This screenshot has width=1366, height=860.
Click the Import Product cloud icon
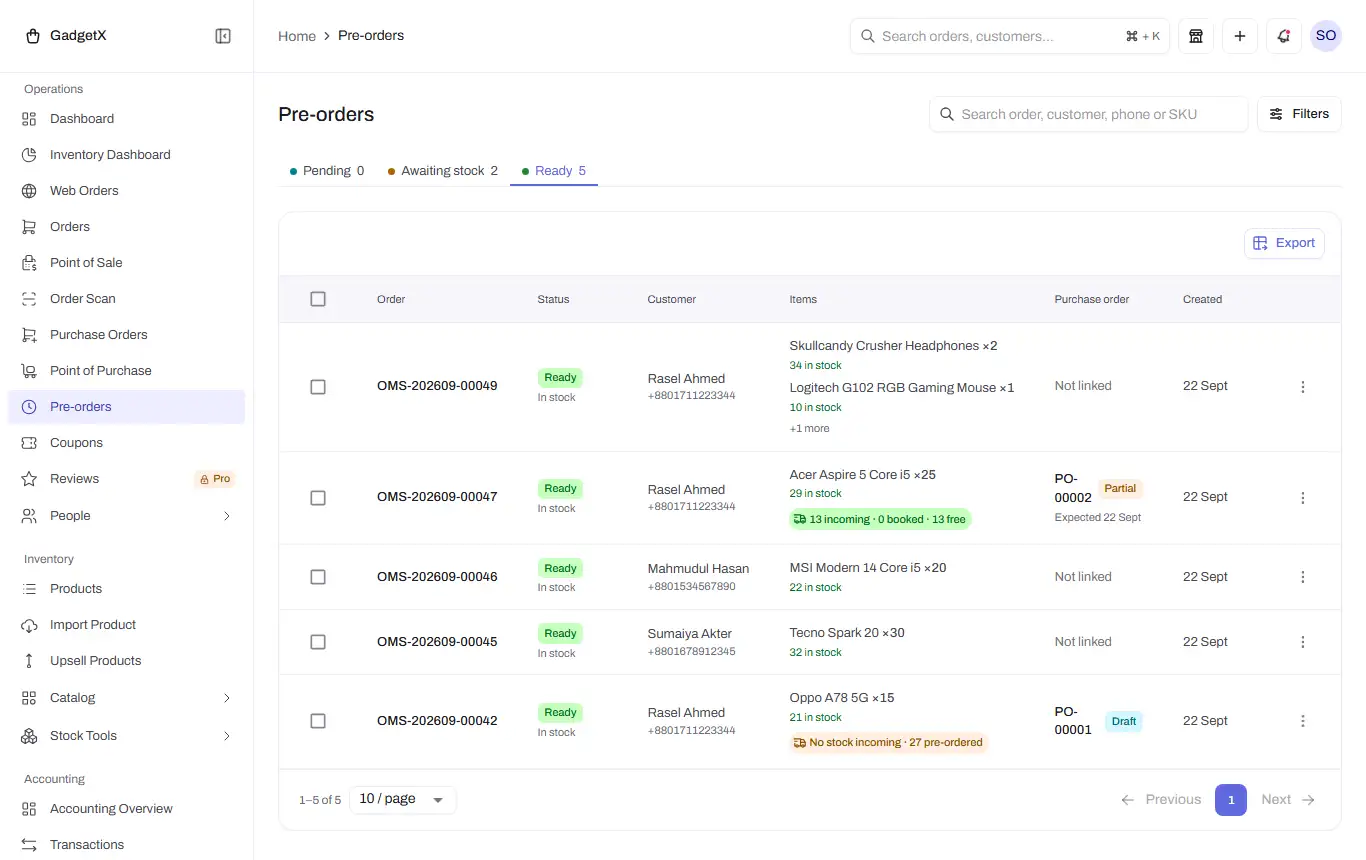click(30, 625)
